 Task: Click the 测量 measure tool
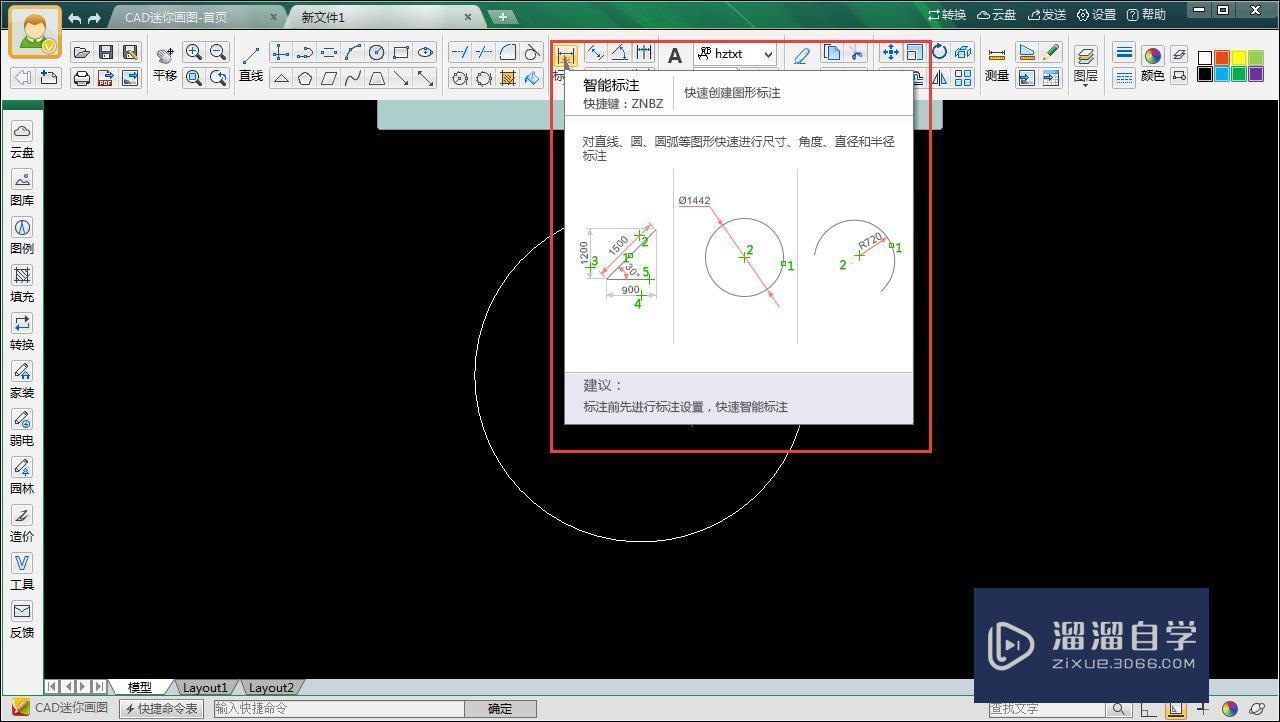997,65
